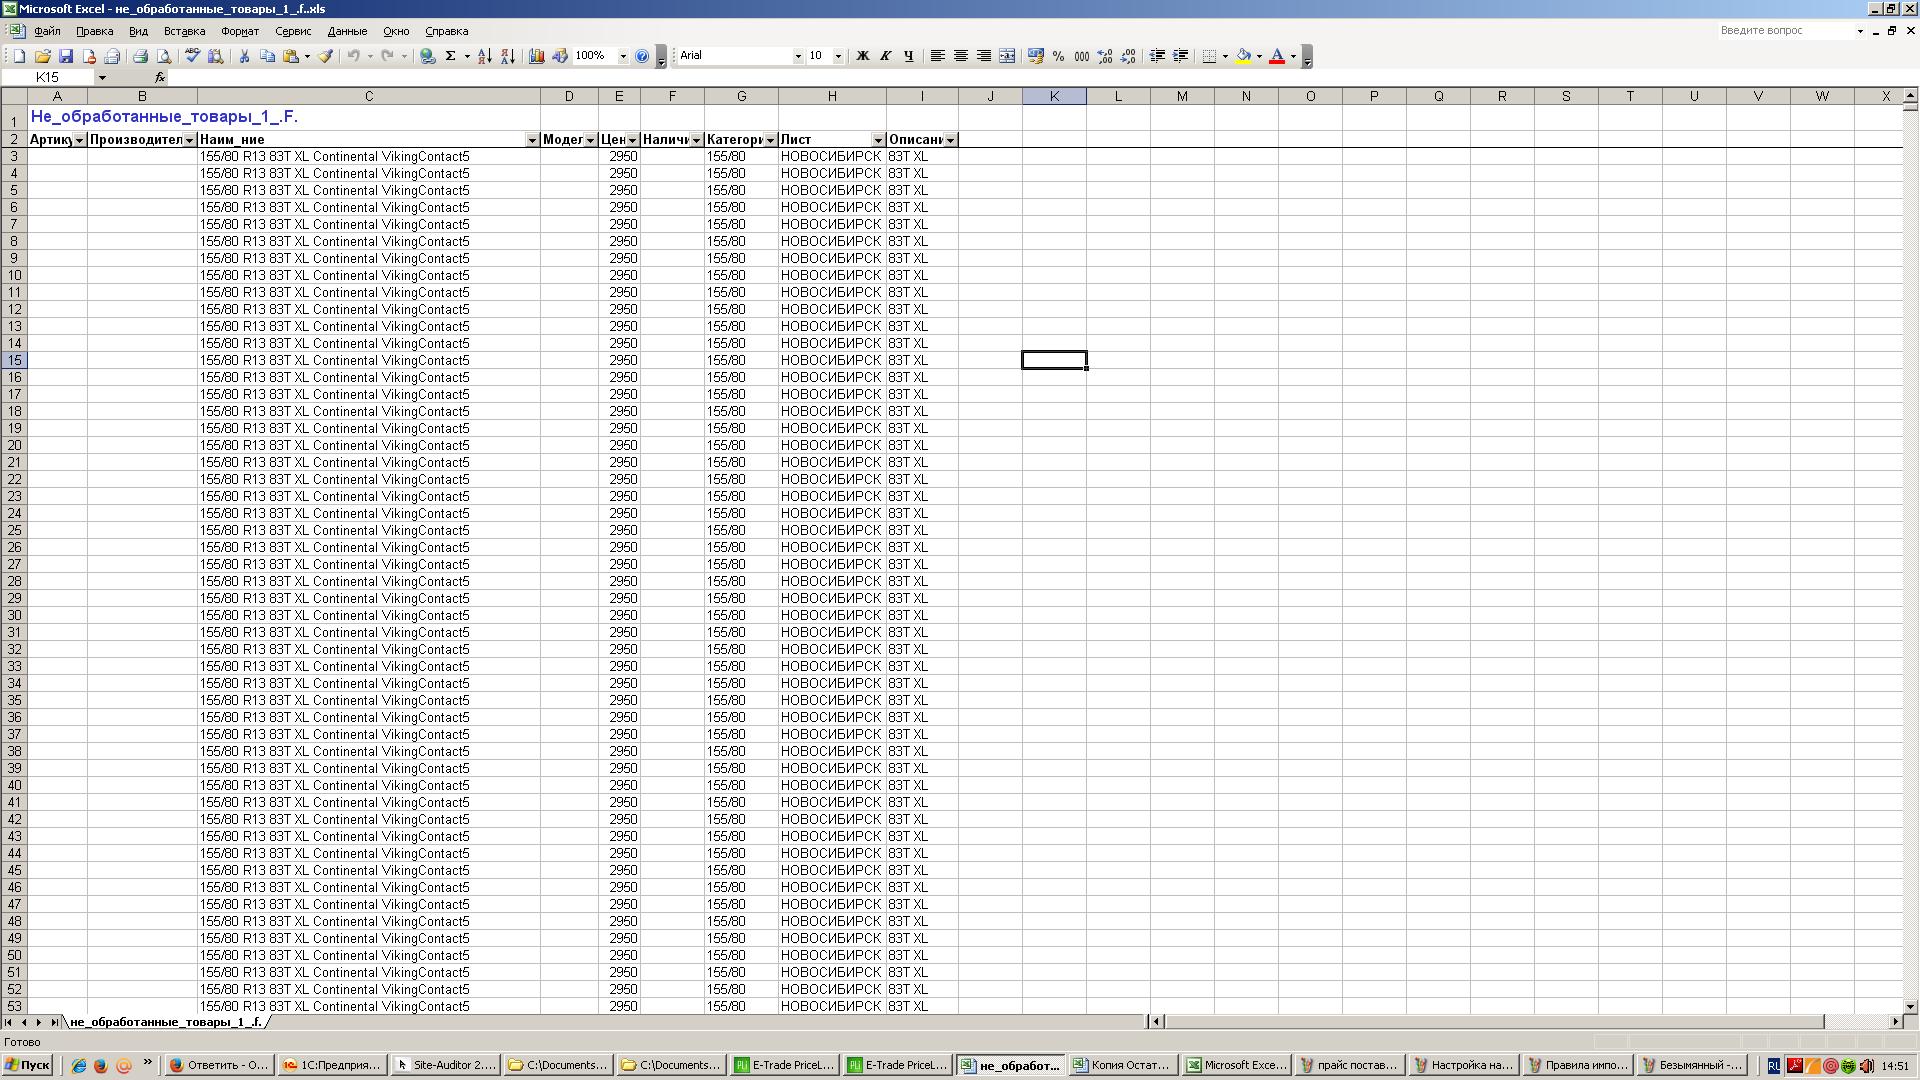1920x1080 pixels.
Task: Open the Правка menu
Action: (94, 31)
